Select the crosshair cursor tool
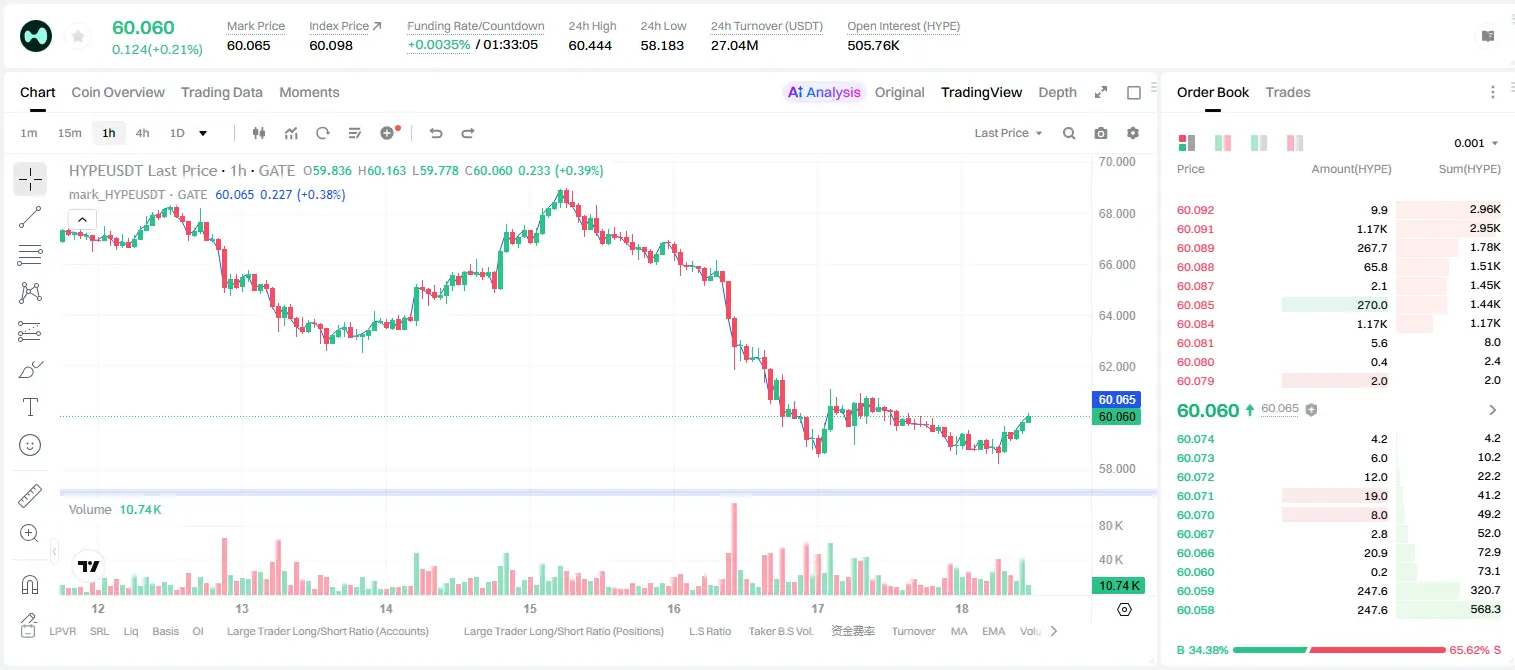This screenshot has height=670, width=1515. (30, 180)
